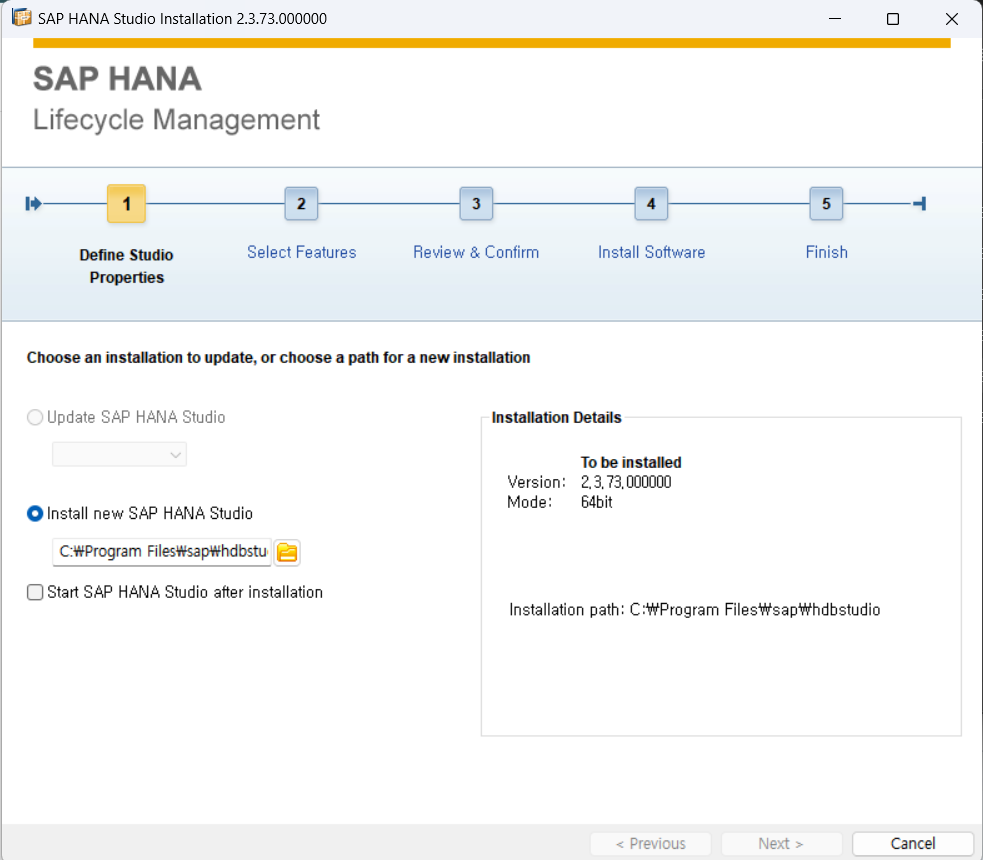Select step 1 number box
Screen dimensions: 983x860
pyautogui.click(x=127, y=204)
